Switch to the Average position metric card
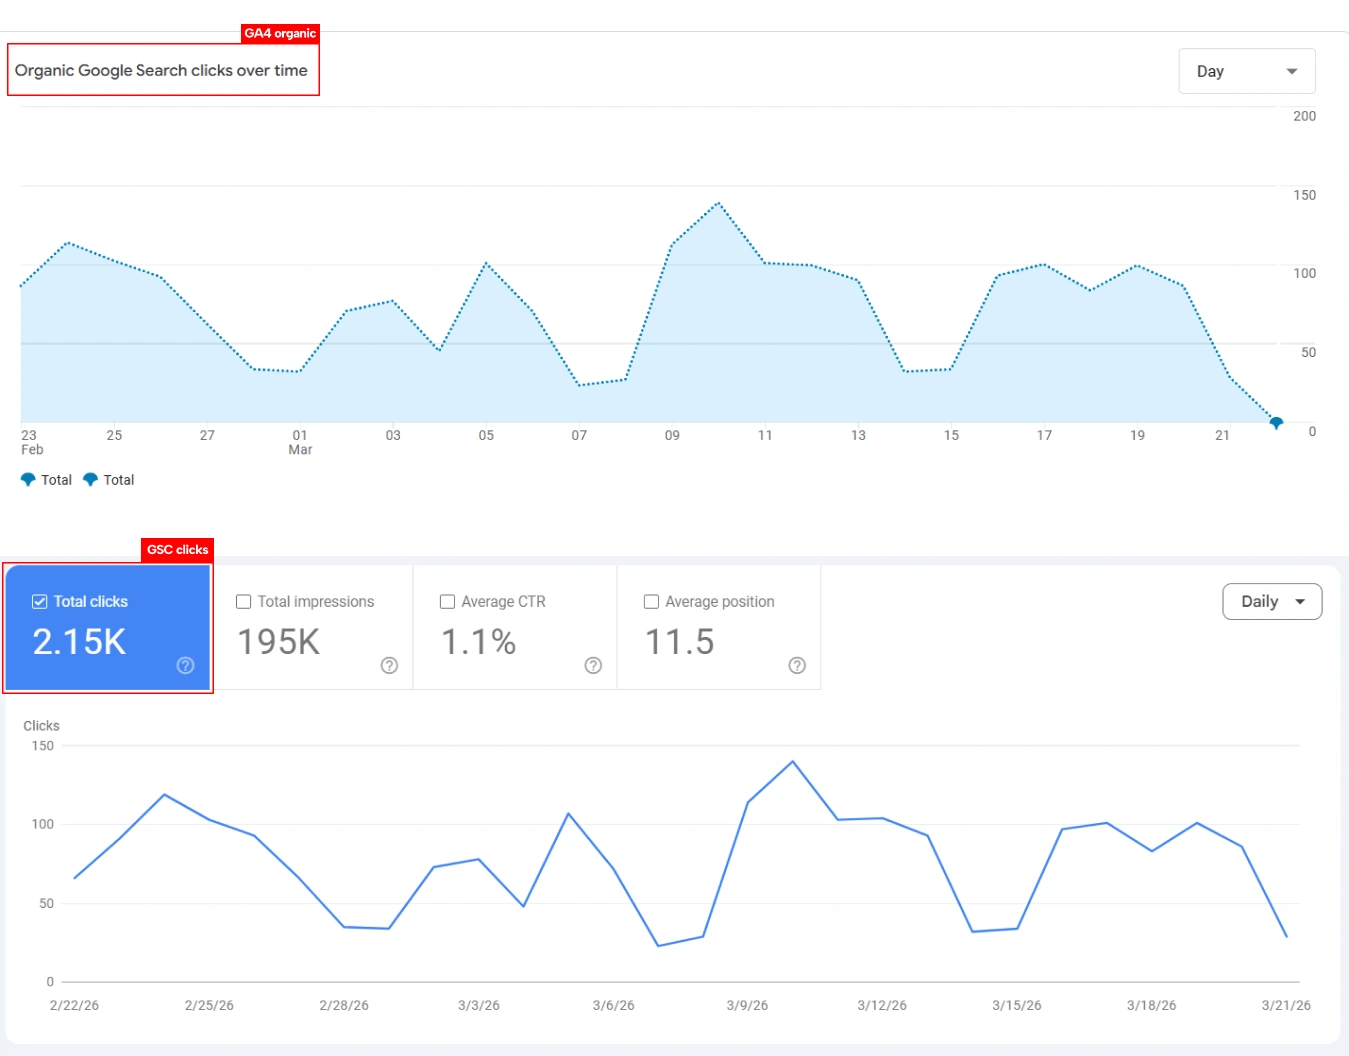 coord(719,628)
